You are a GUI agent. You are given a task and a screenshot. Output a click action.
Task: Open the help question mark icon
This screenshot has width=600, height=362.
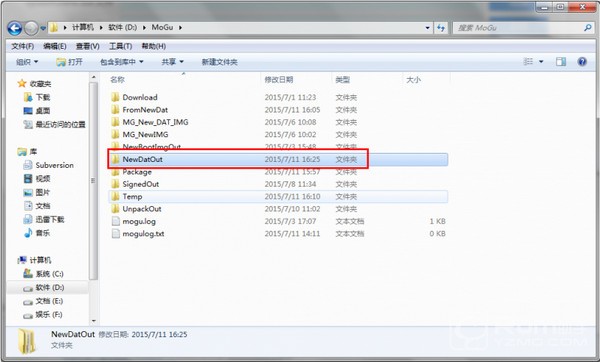point(582,62)
